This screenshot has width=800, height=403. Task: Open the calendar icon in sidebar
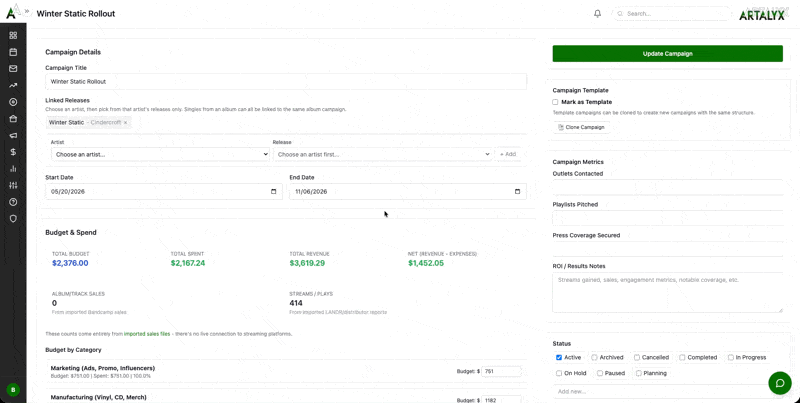point(13,52)
